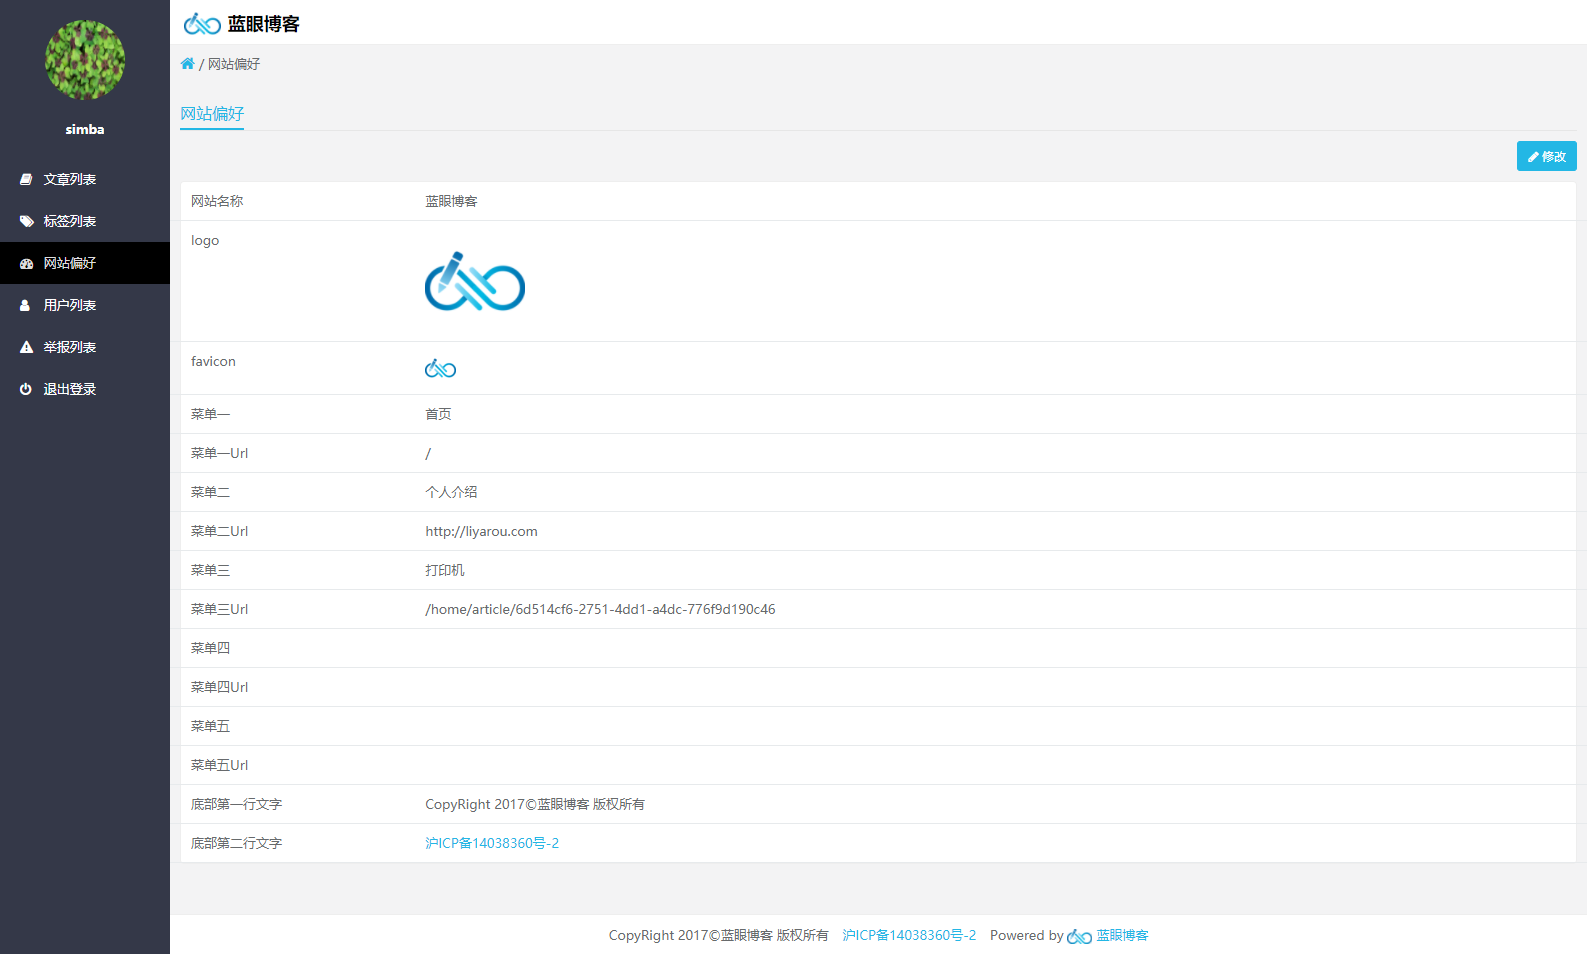The image size is (1587, 954).
Task: Click the 修改 edit button
Action: tap(1546, 156)
